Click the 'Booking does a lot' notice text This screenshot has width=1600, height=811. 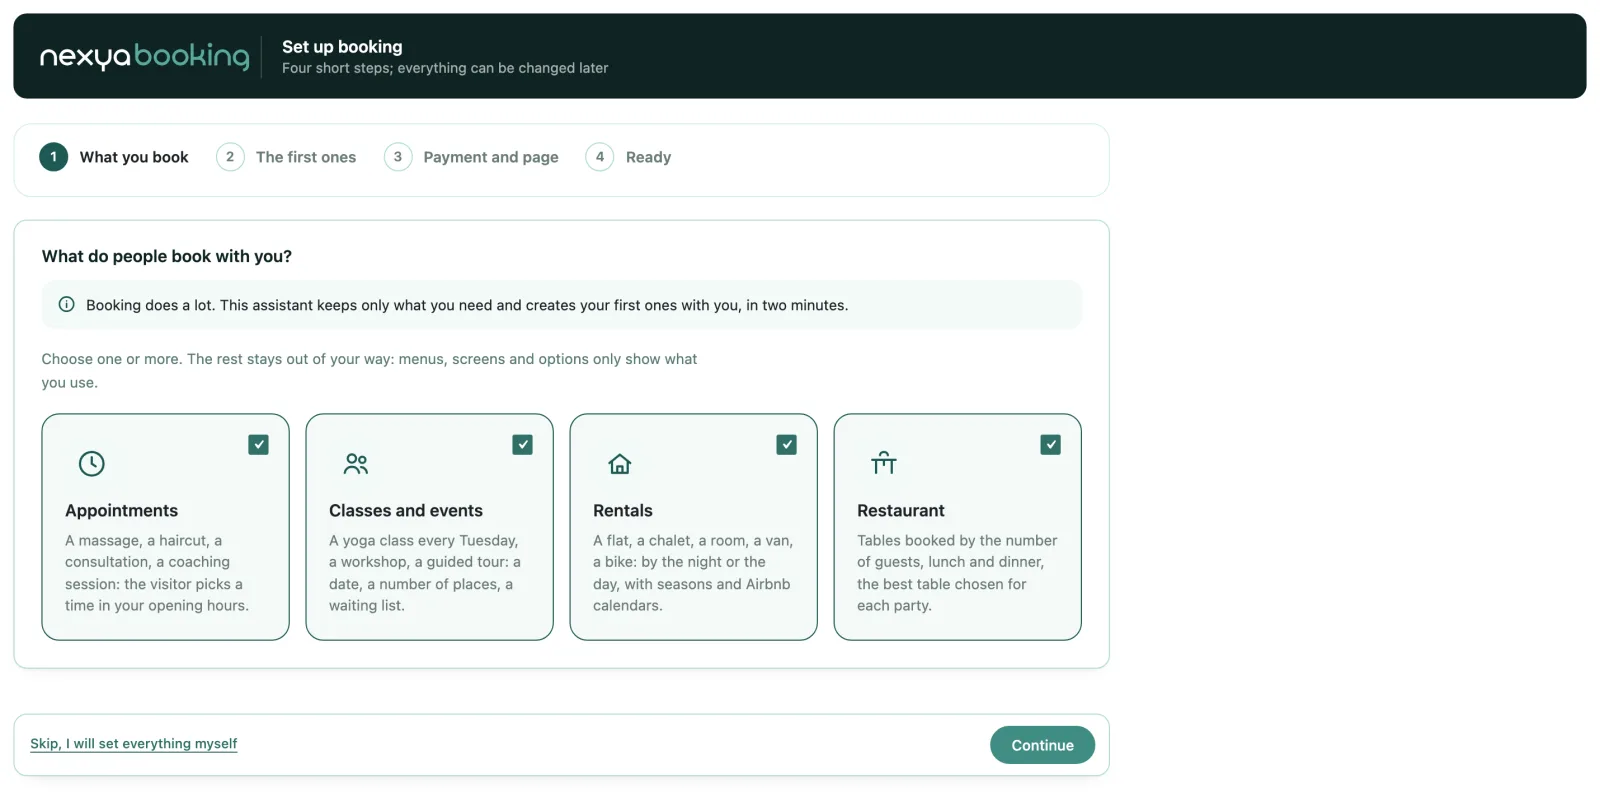[467, 305]
